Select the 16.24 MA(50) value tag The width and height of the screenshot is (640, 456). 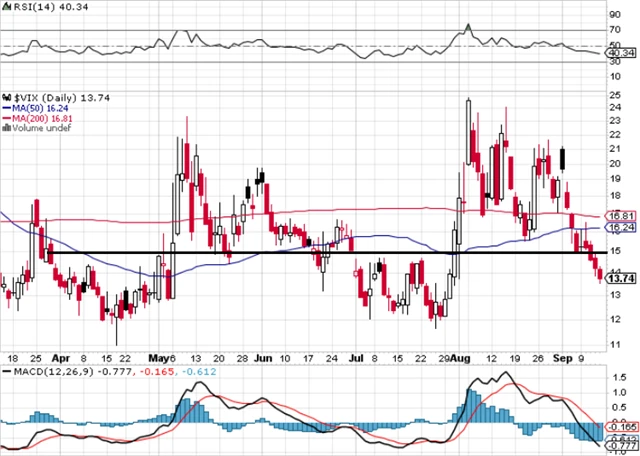coord(622,228)
